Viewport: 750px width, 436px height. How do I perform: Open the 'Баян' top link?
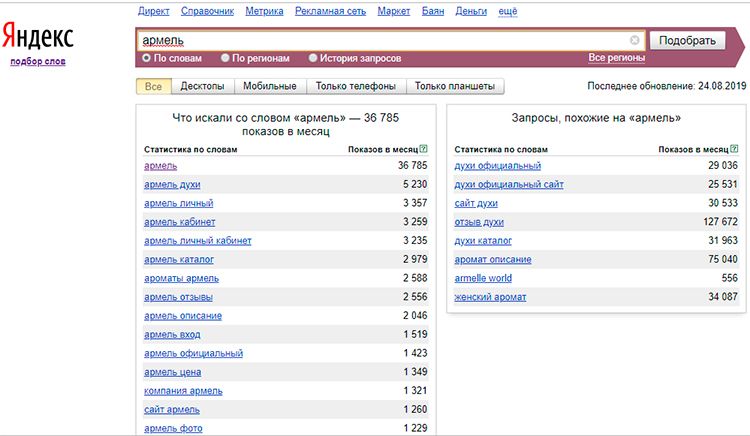click(433, 11)
